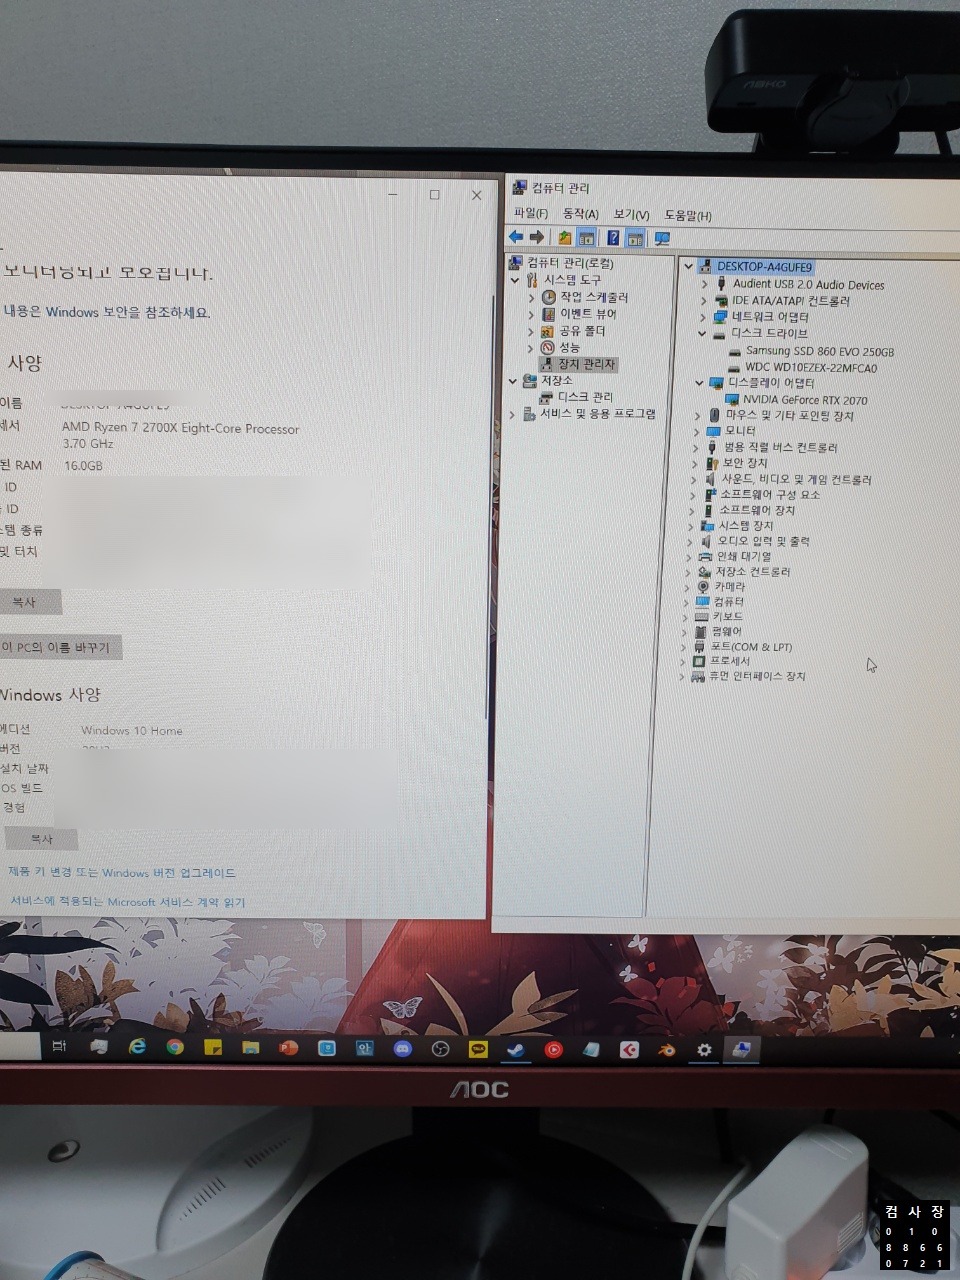Expand 마우스 및 기타 포인팅 장치

[x=698, y=415]
